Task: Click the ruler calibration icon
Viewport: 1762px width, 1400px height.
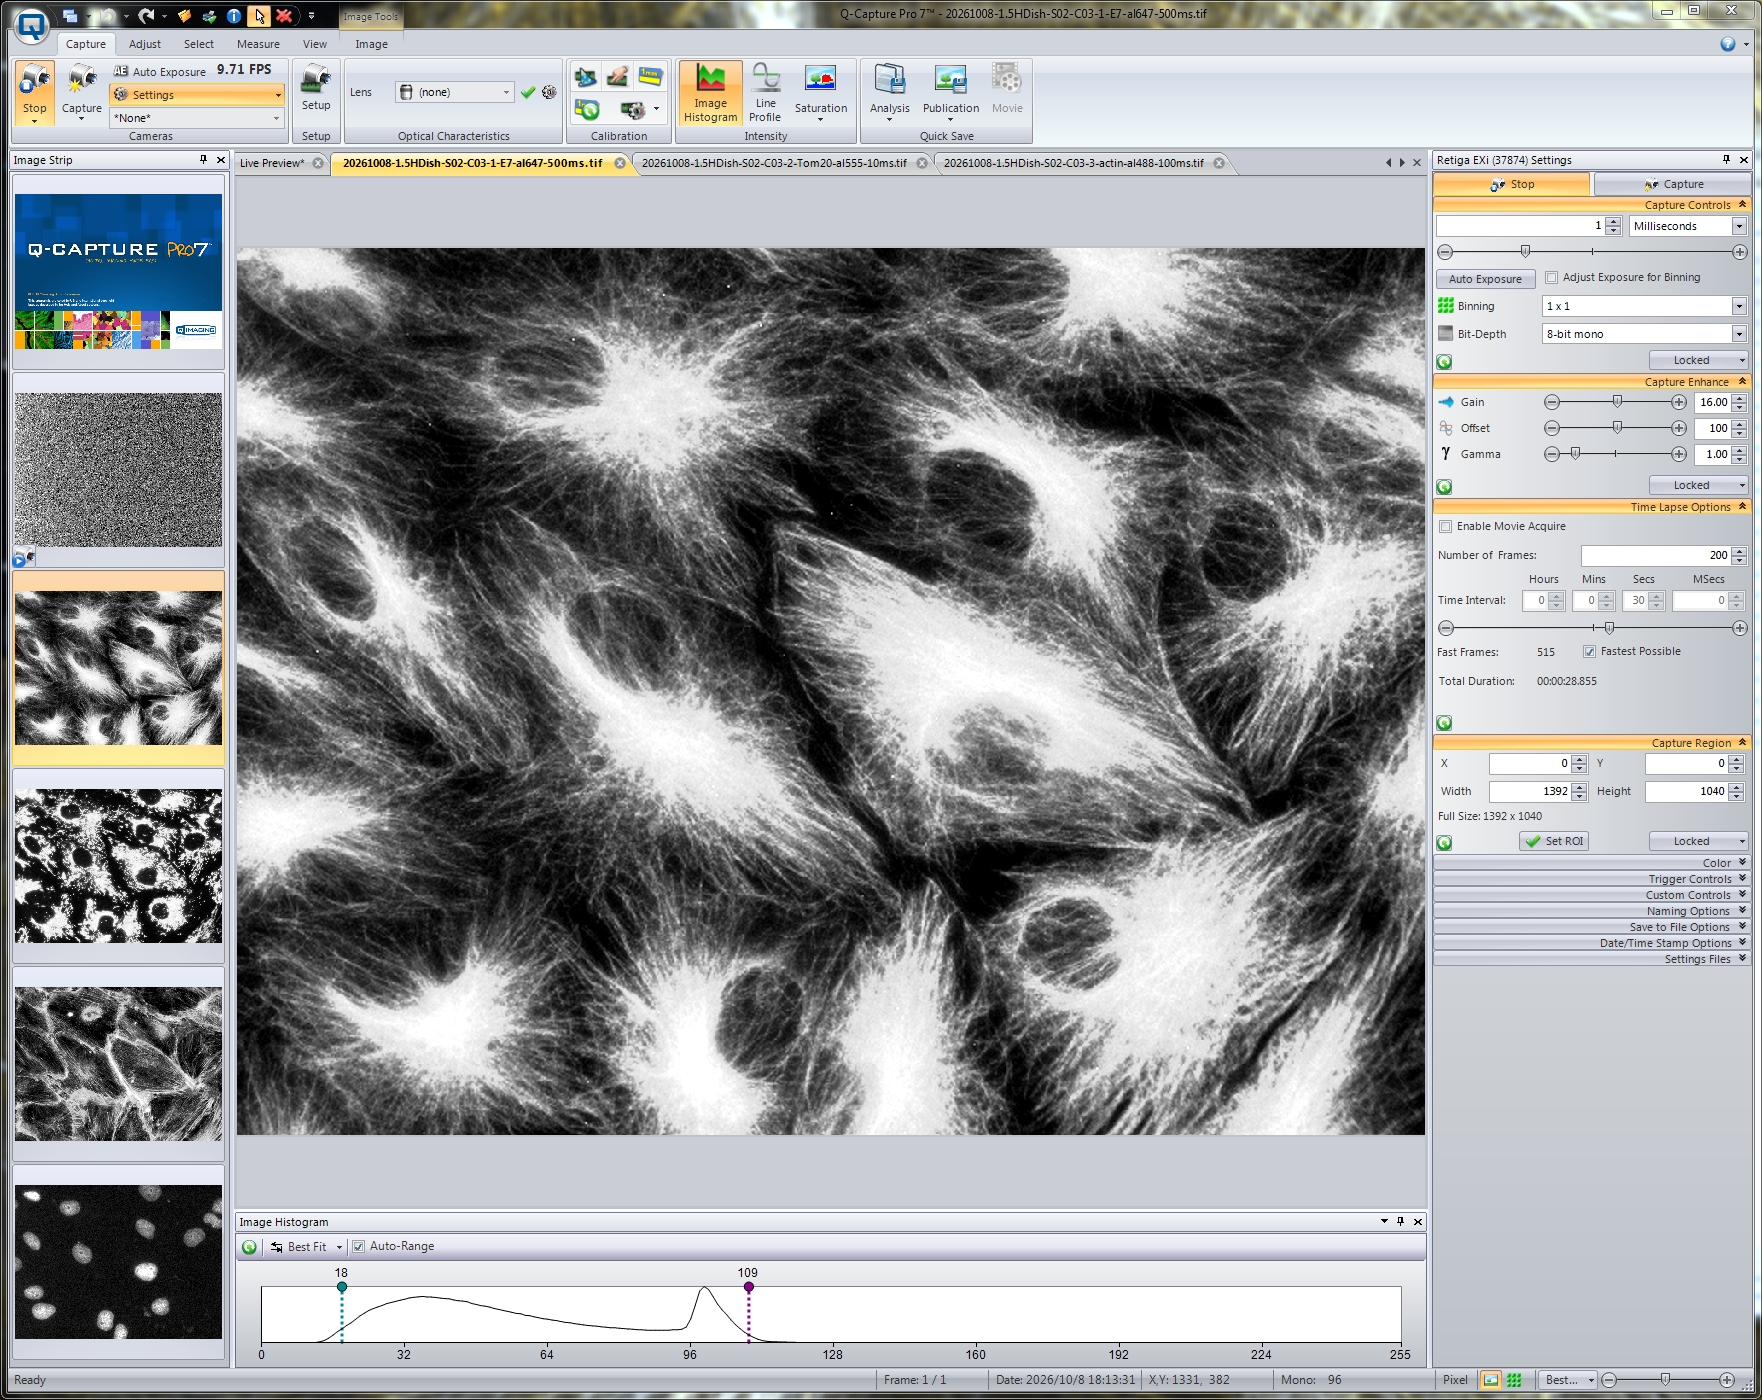Action: coord(650,76)
